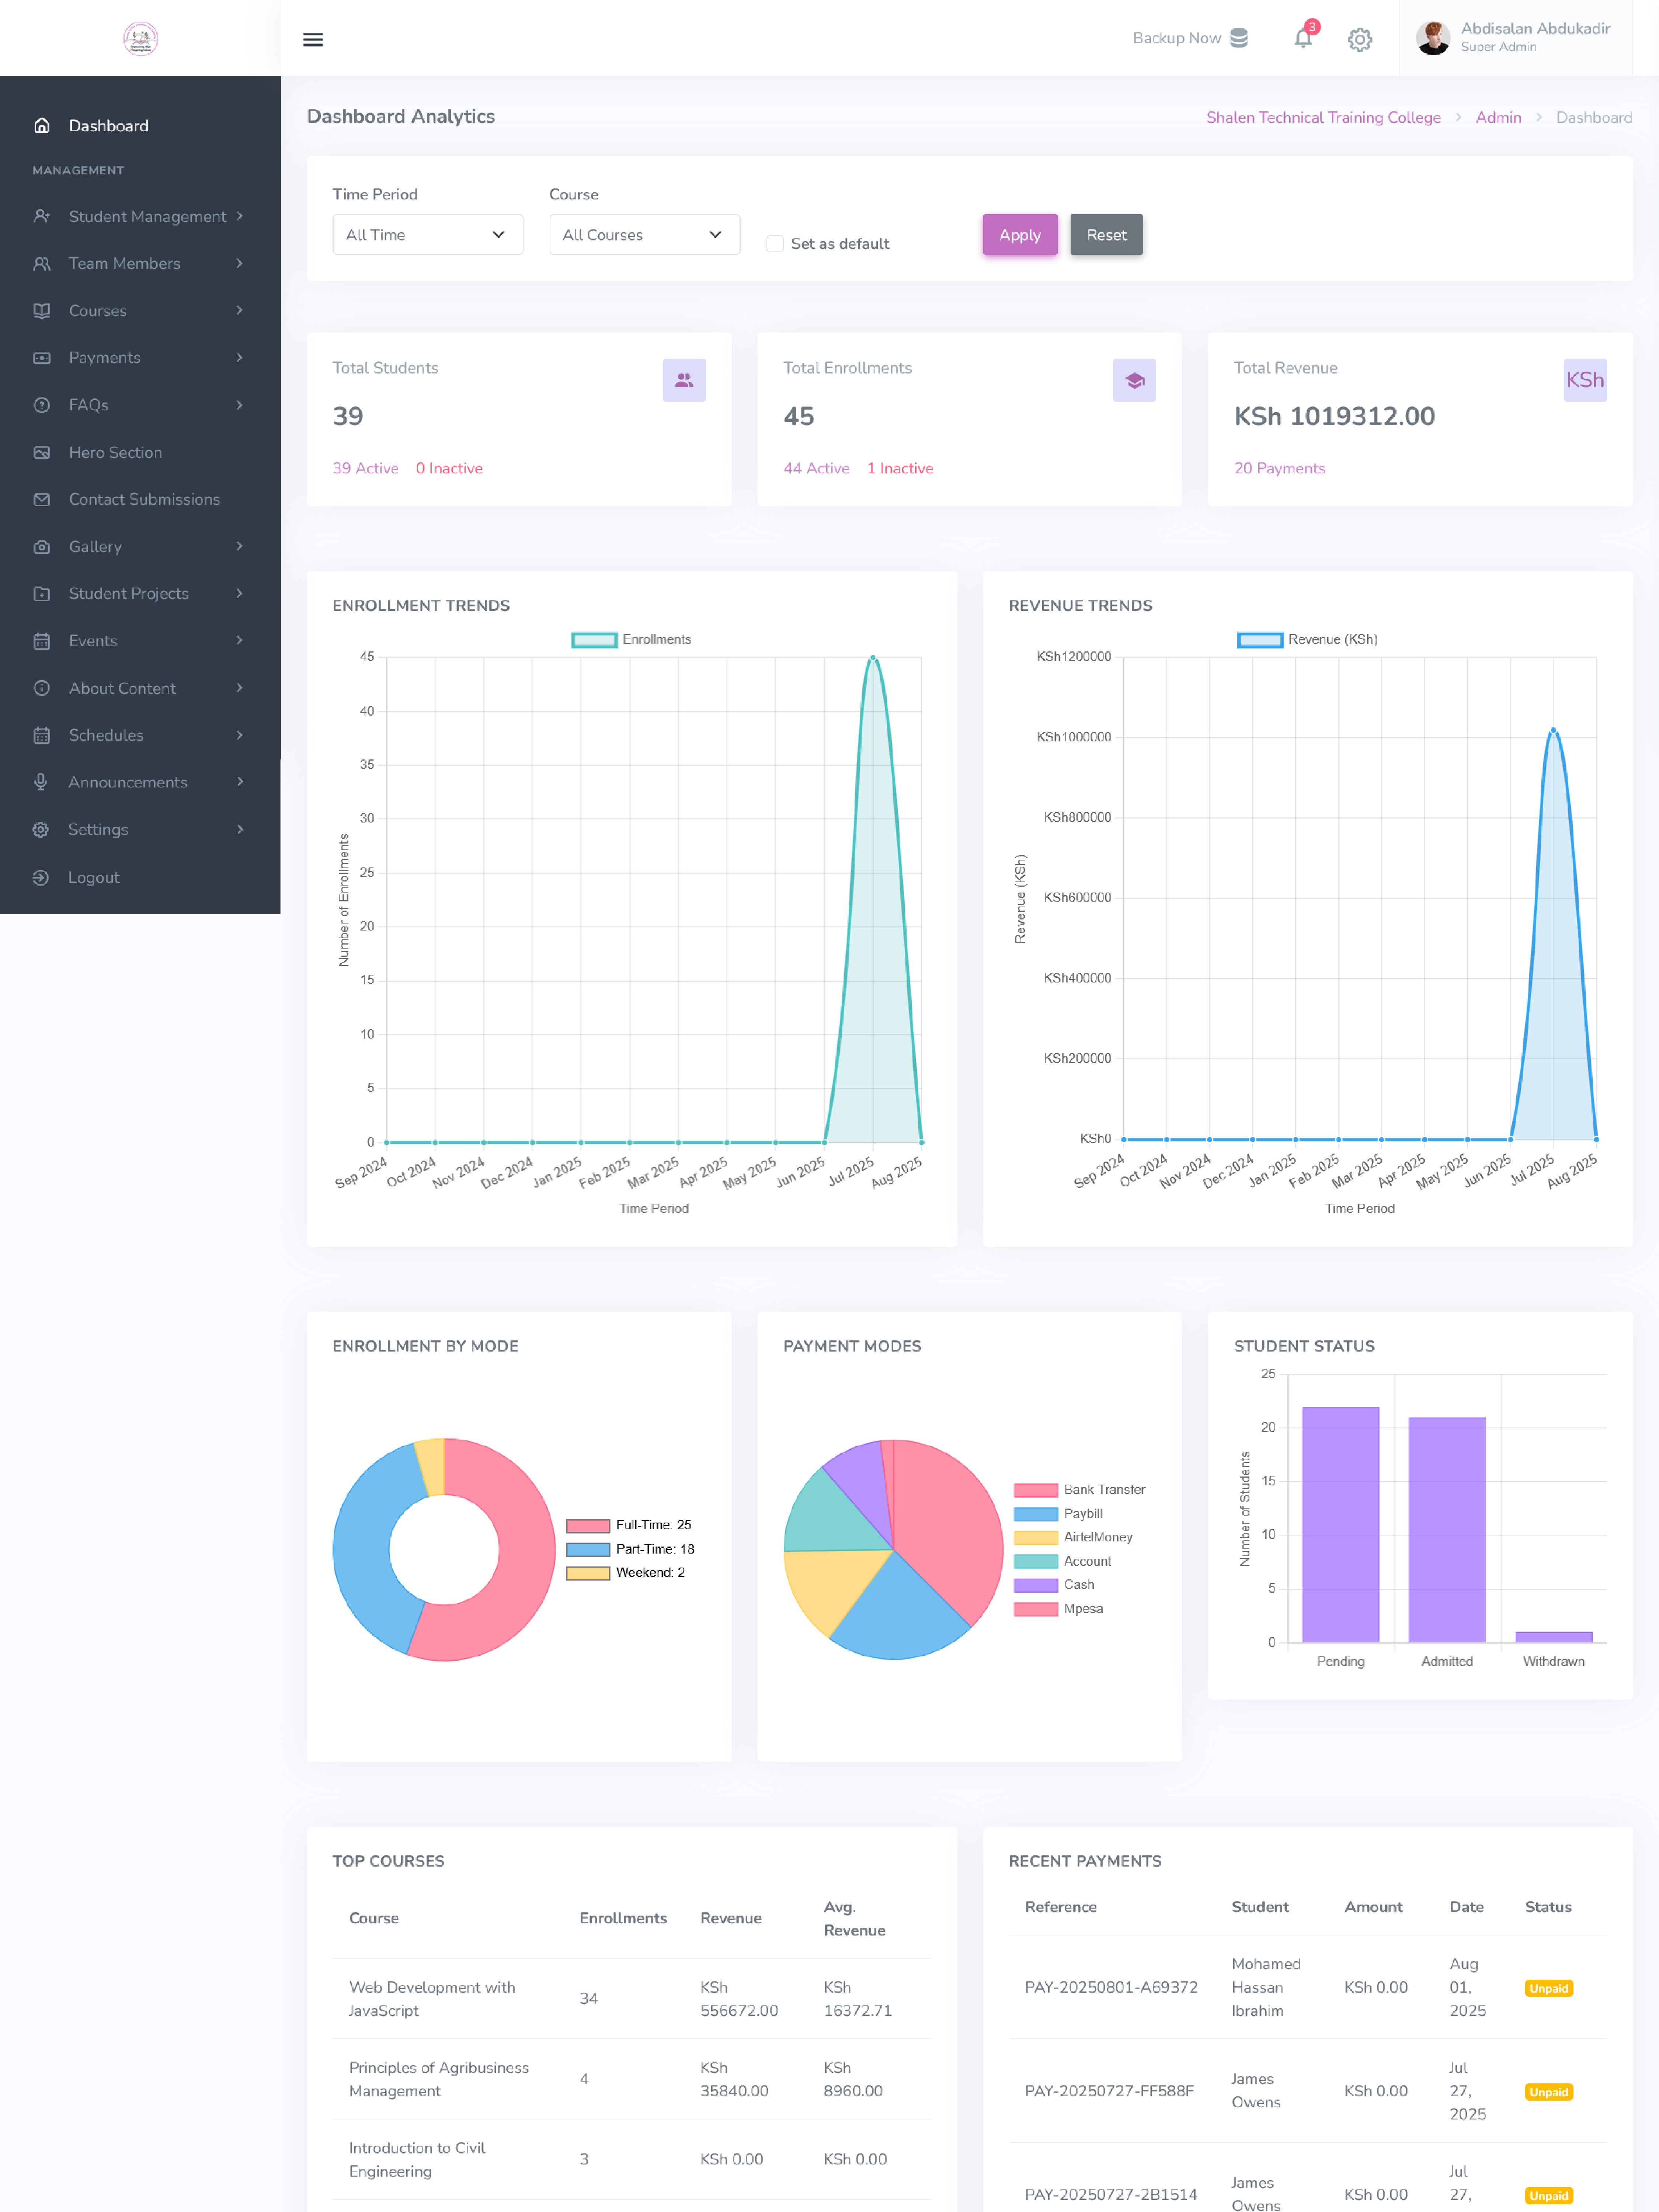
Task: Expand the Team Members chevron
Action: (239, 264)
